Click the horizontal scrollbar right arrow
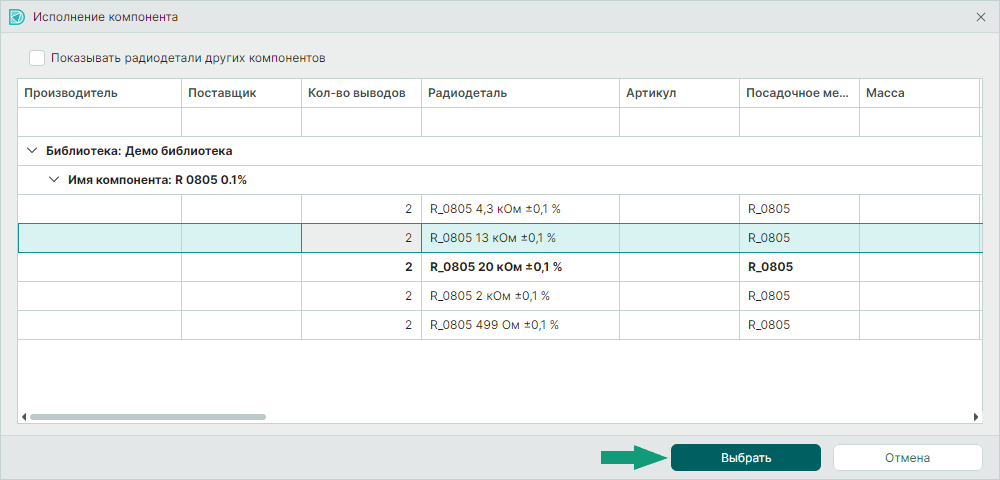Viewport: 1000px width, 480px height. point(976,417)
